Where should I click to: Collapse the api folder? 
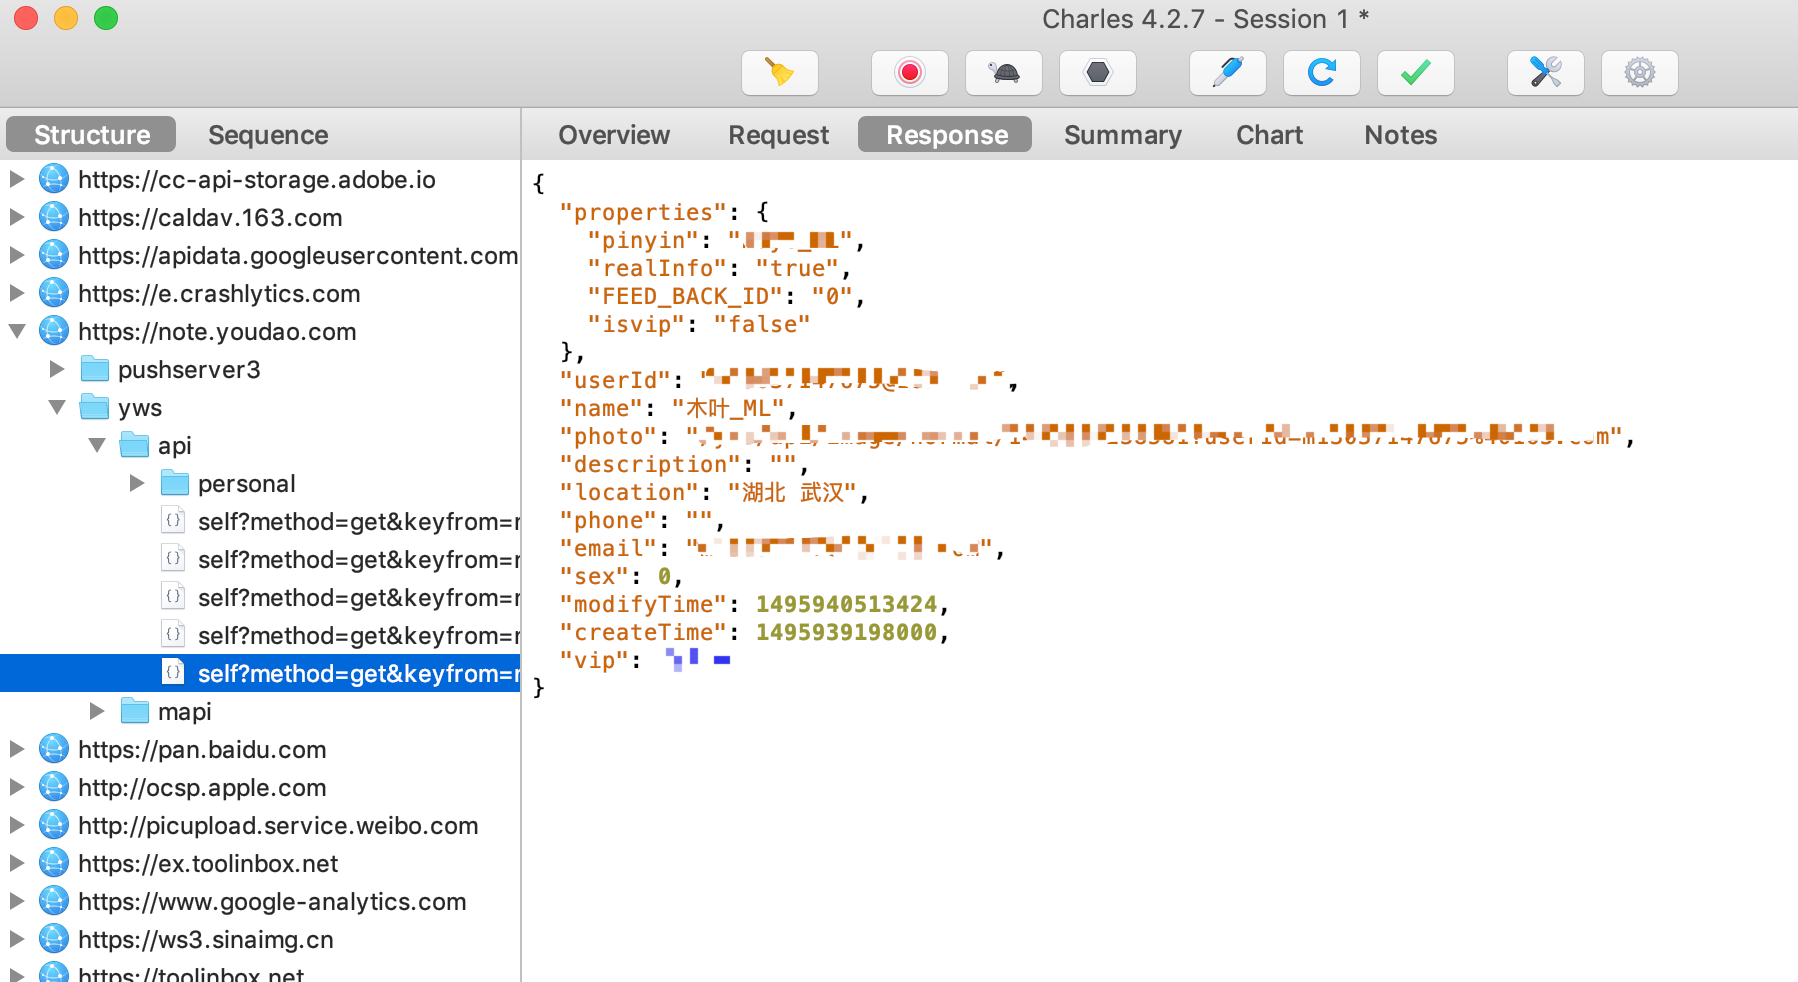[97, 445]
